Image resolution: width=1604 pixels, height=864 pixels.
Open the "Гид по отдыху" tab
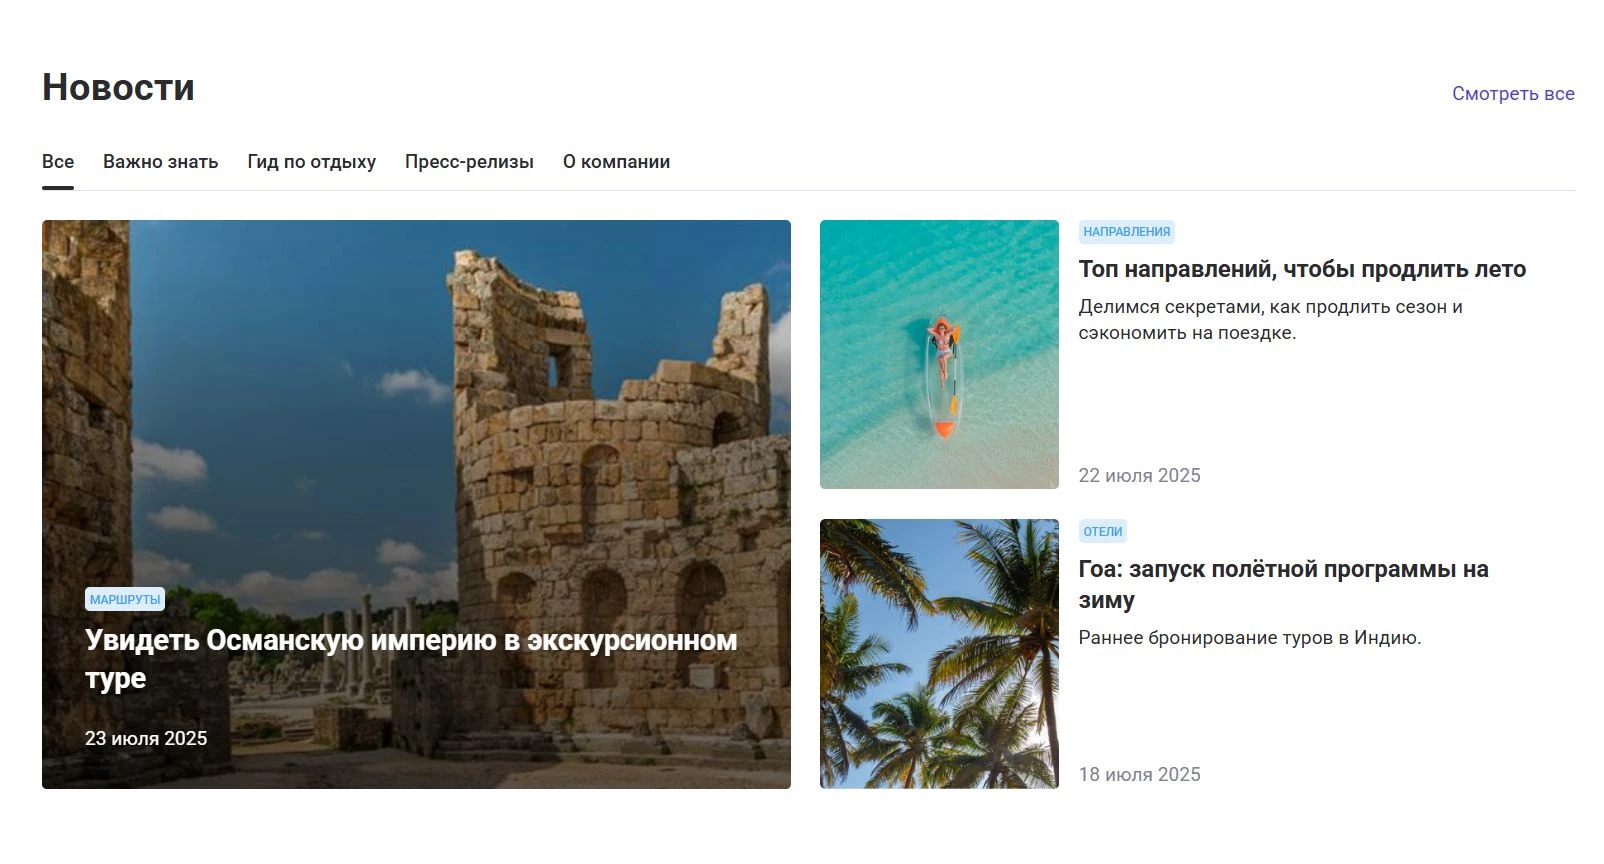click(312, 162)
